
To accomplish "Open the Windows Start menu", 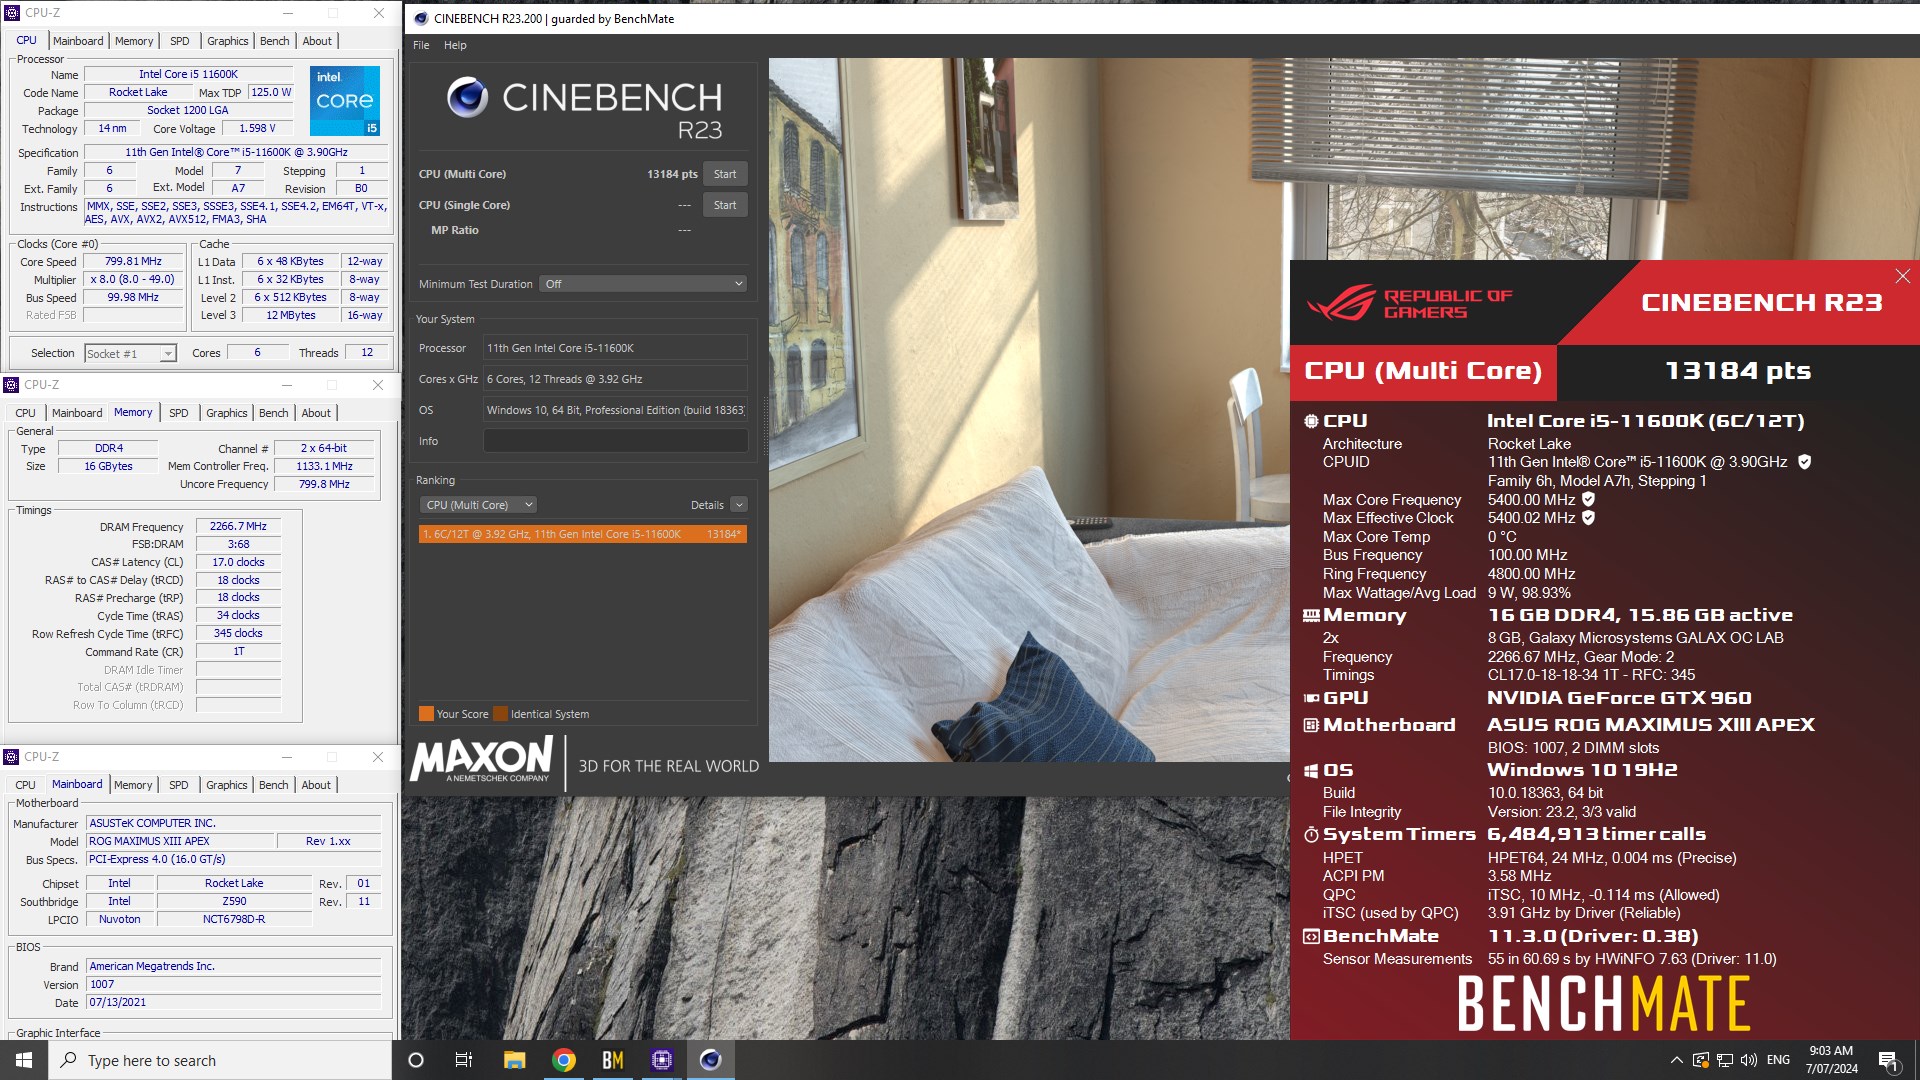I will (x=24, y=1060).
